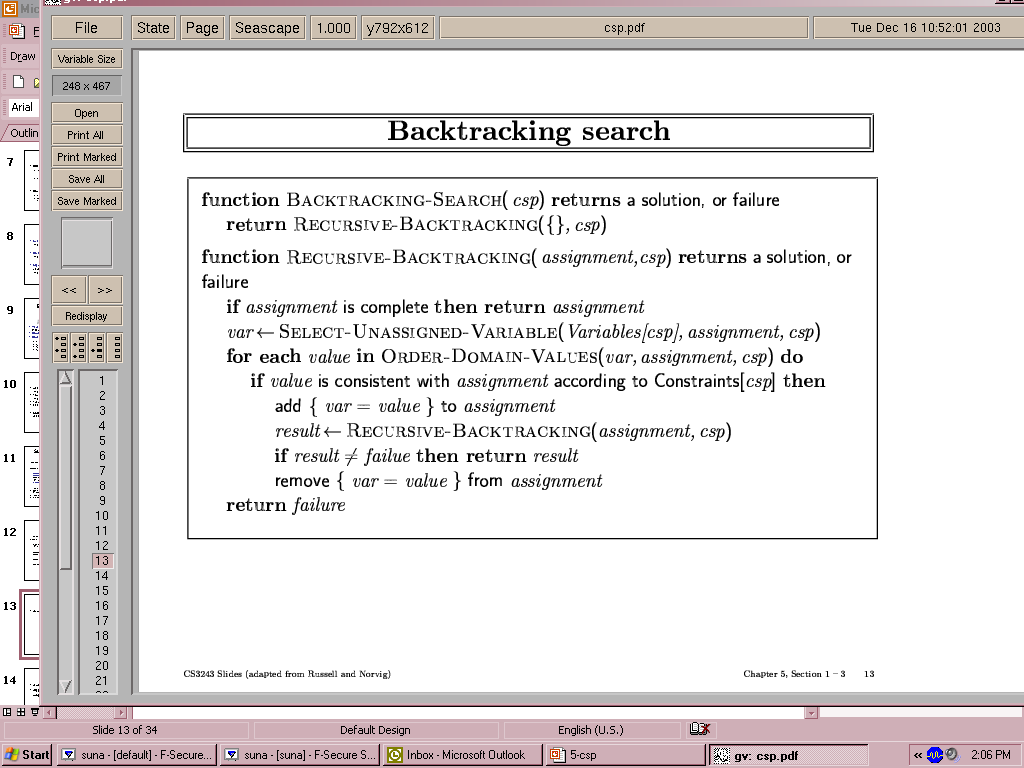Open the 1.000 scale dropdown
This screenshot has width=1024, height=768.
coord(333,28)
